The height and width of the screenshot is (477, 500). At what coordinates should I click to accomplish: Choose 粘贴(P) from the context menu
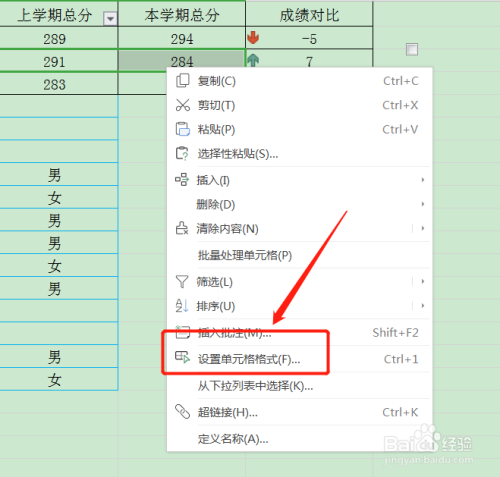(299, 129)
